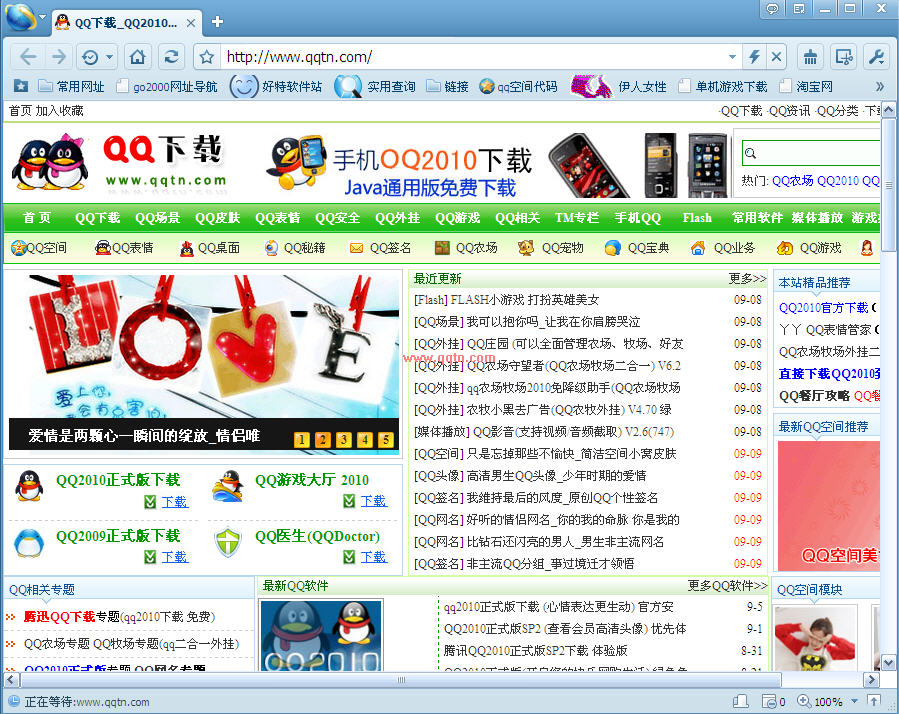The width and height of the screenshot is (899, 714).
Task: Open QQ空间 from its icon in the green bar
Action: (x=20, y=247)
